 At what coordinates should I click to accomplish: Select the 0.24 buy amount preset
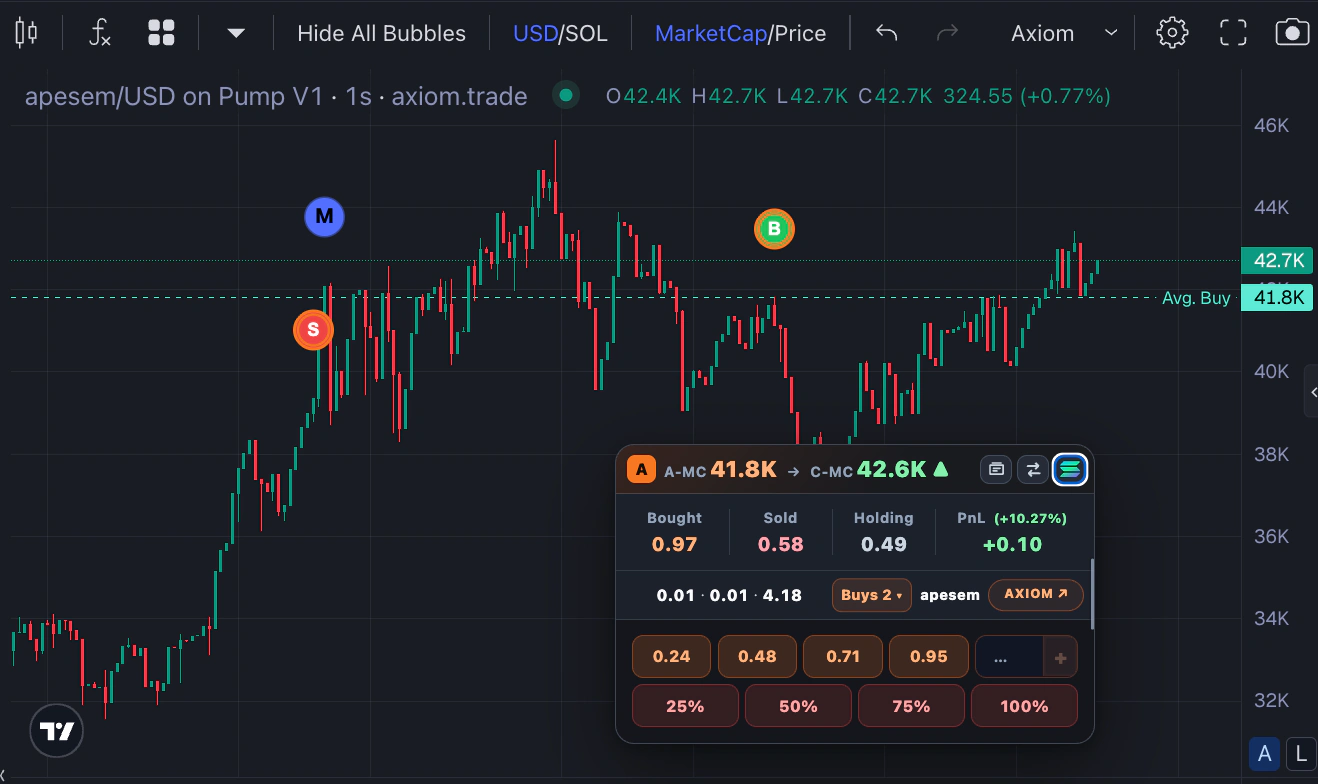point(672,657)
